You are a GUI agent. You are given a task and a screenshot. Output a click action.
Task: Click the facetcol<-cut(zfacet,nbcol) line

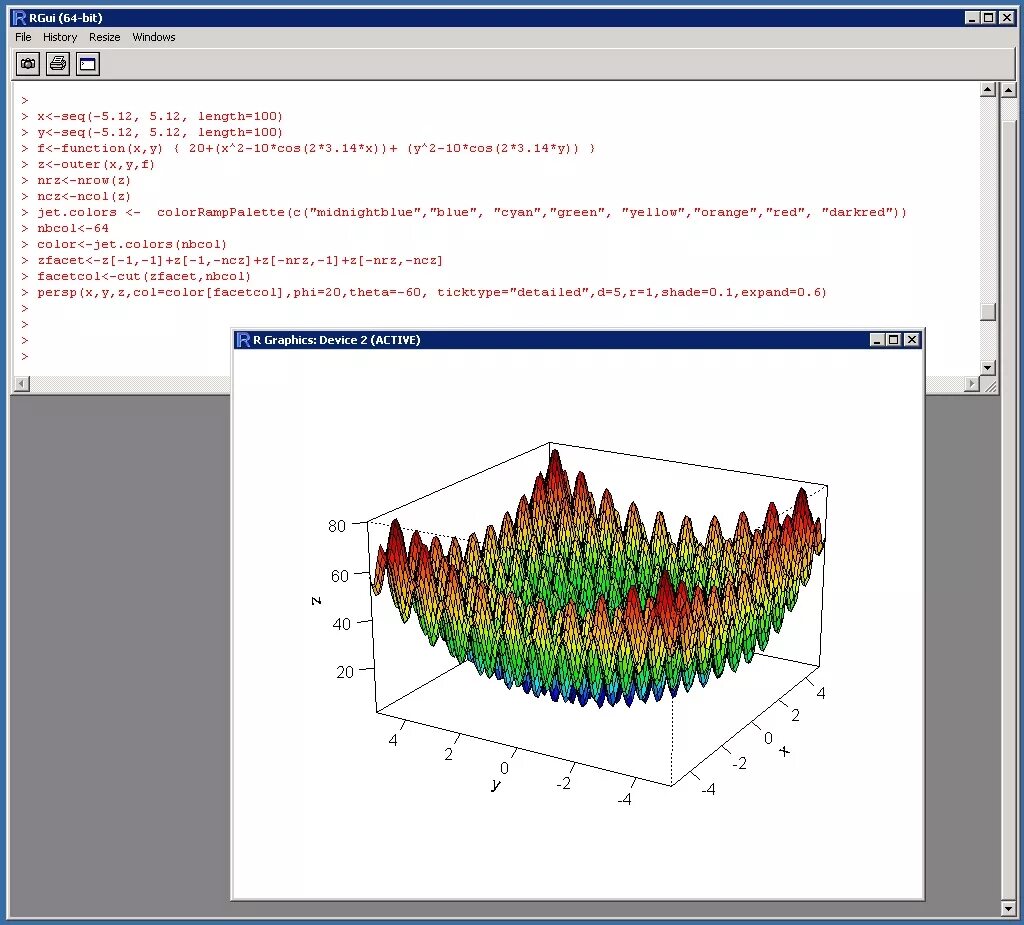[x=144, y=276]
